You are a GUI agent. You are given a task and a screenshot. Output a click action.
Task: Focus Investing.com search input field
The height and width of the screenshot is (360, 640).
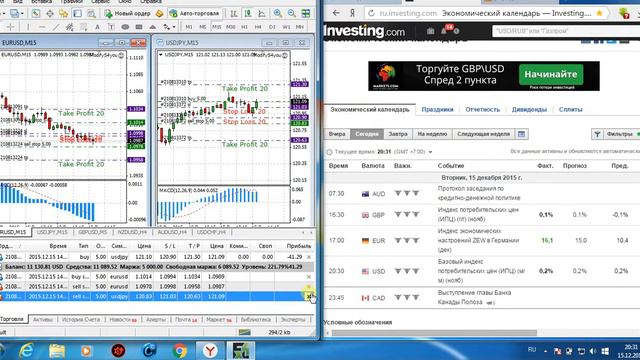(x=566, y=31)
